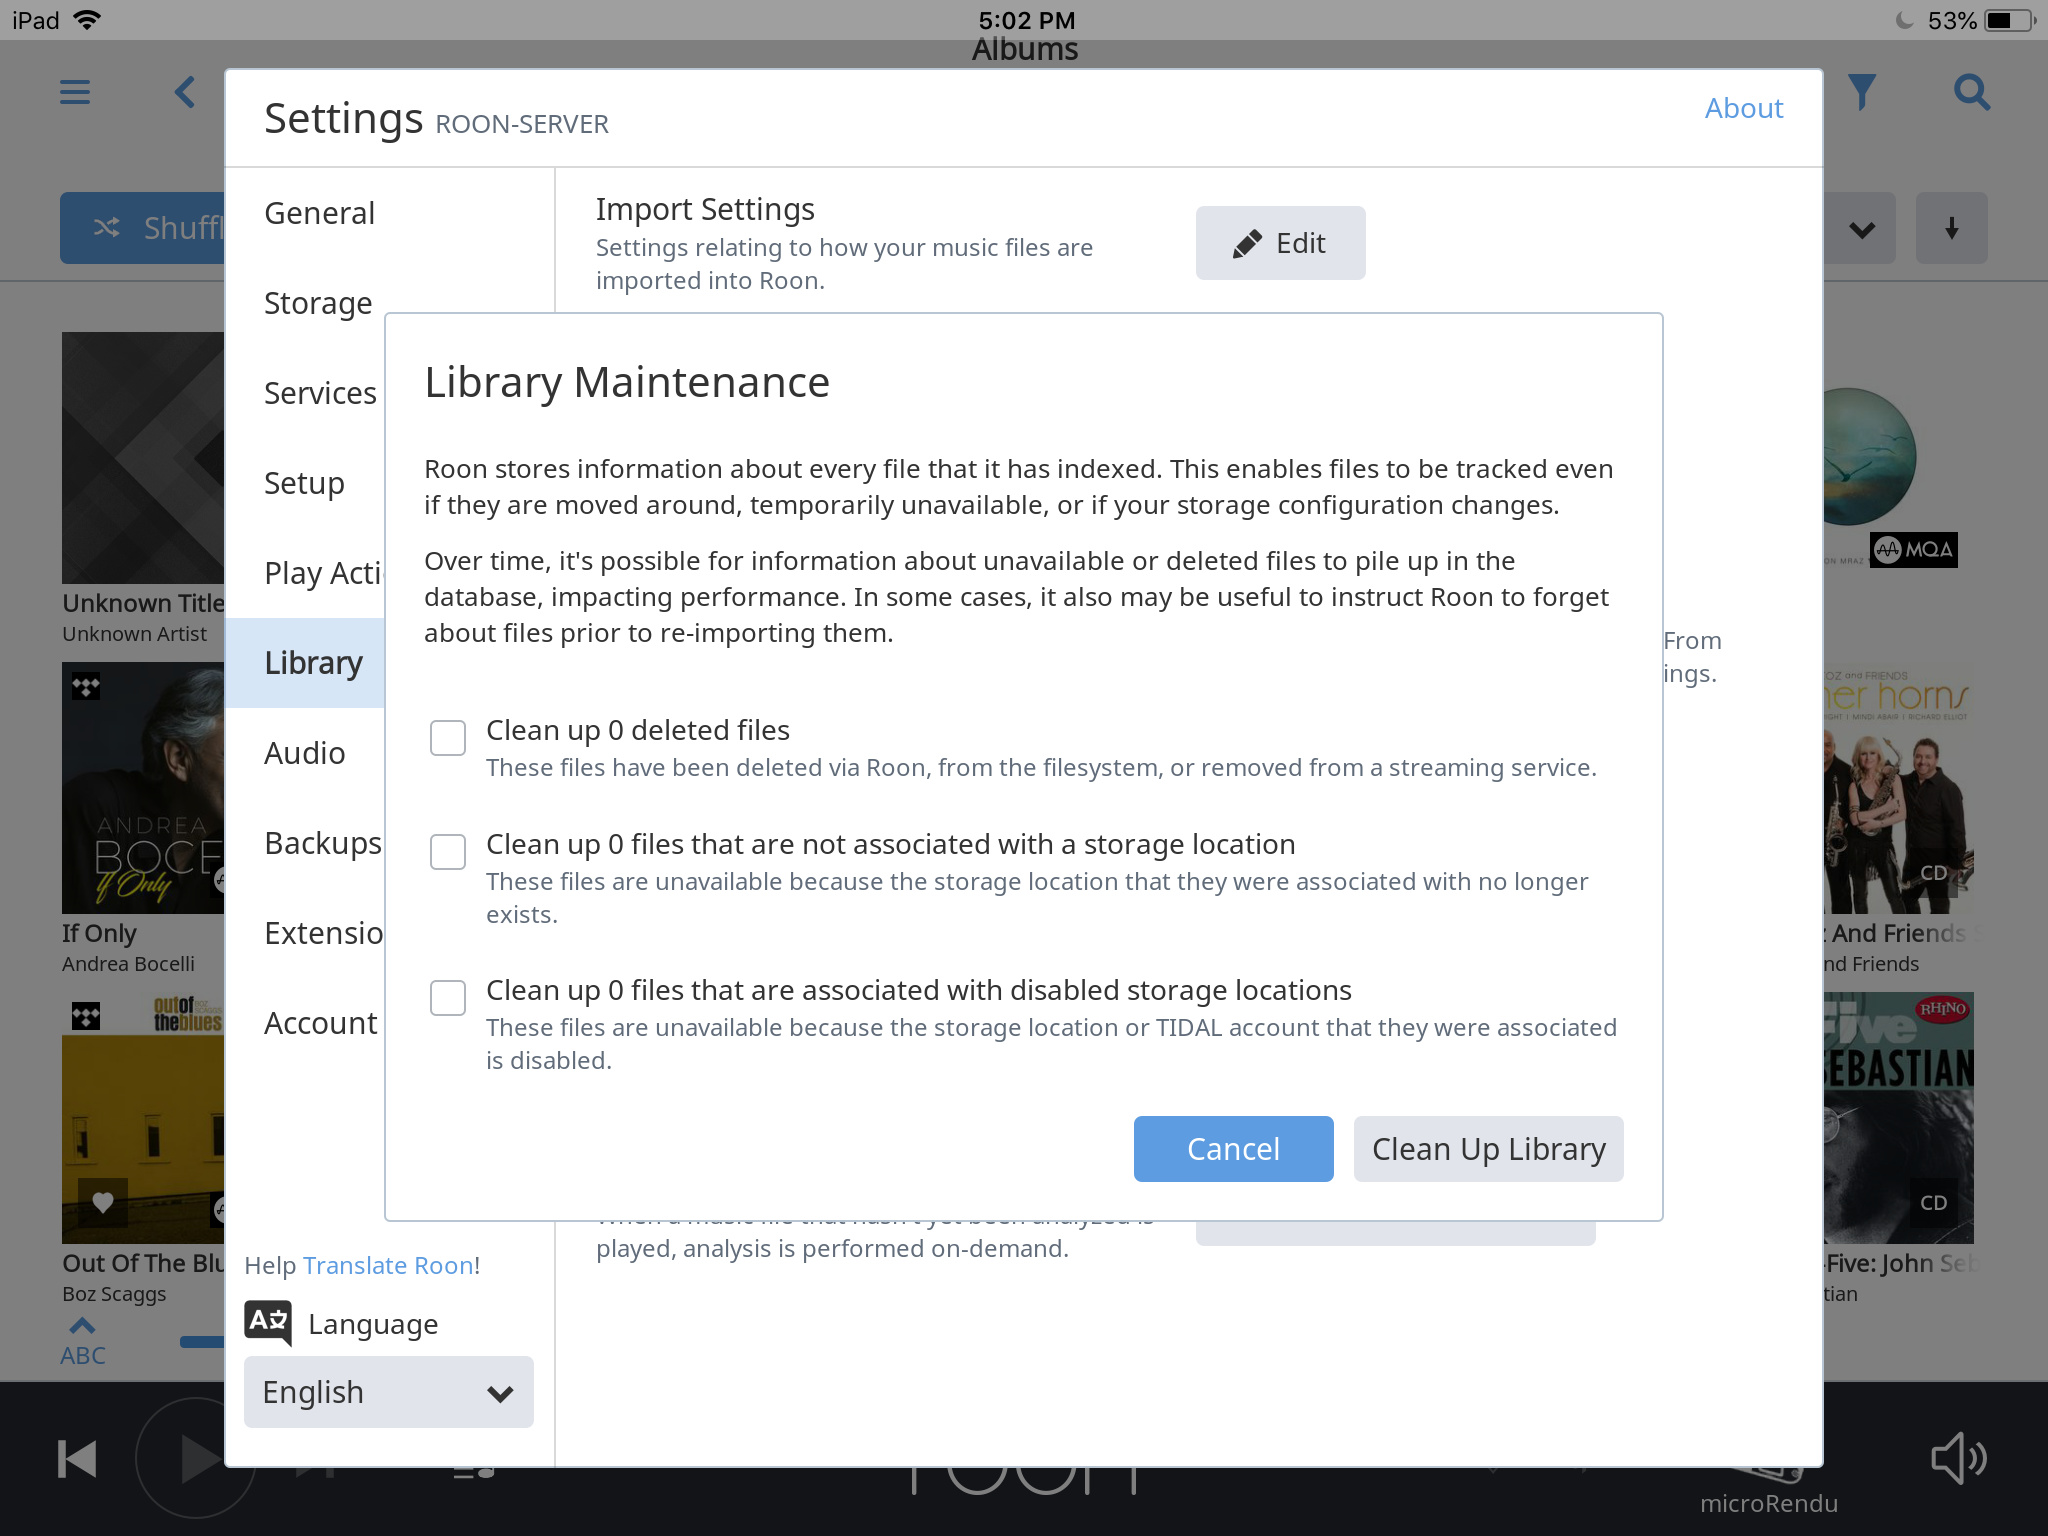This screenshot has height=1536, width=2048.
Task: Select the Audio settings tab
Action: point(304,753)
